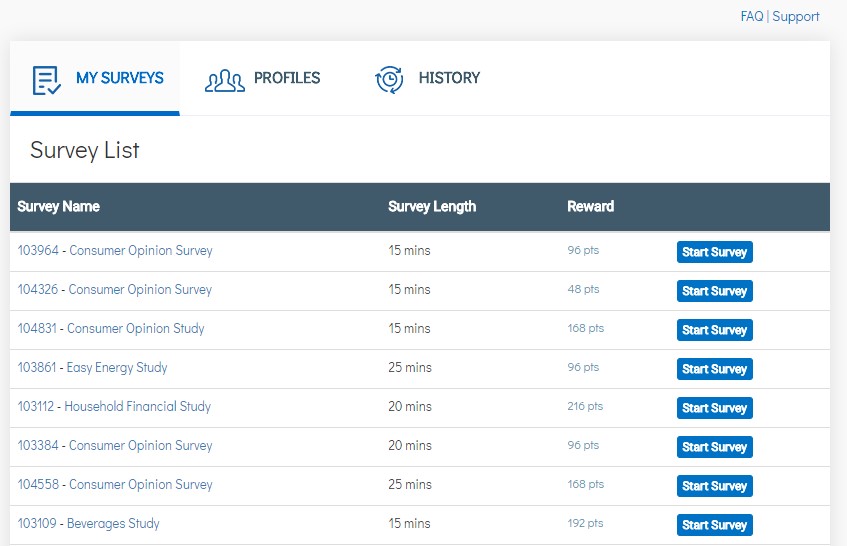
Task: Start survey 103384 worth 96 pts
Action: coord(714,447)
